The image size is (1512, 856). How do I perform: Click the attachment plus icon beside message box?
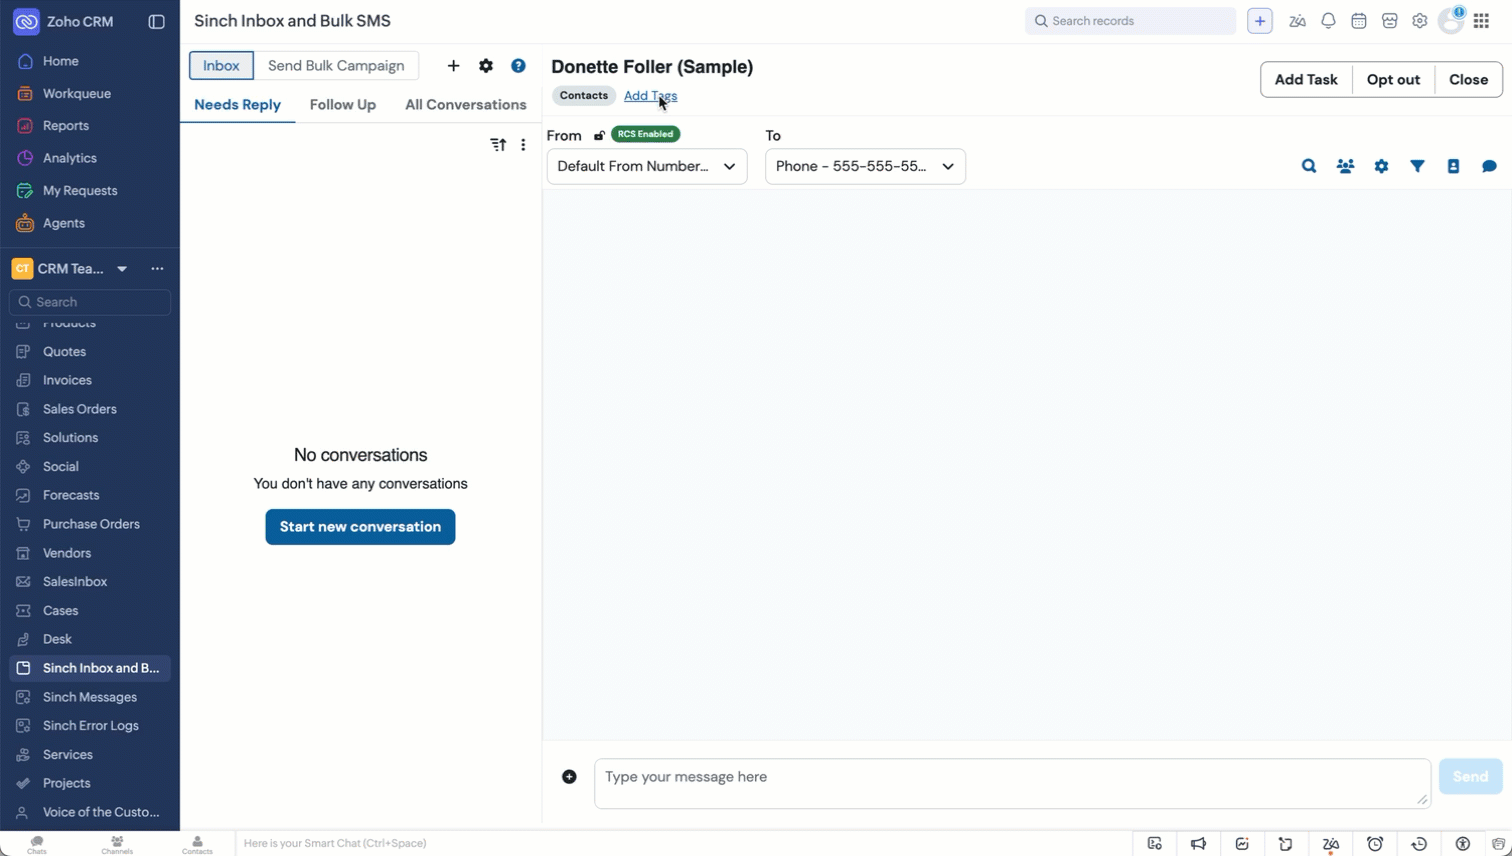point(569,777)
